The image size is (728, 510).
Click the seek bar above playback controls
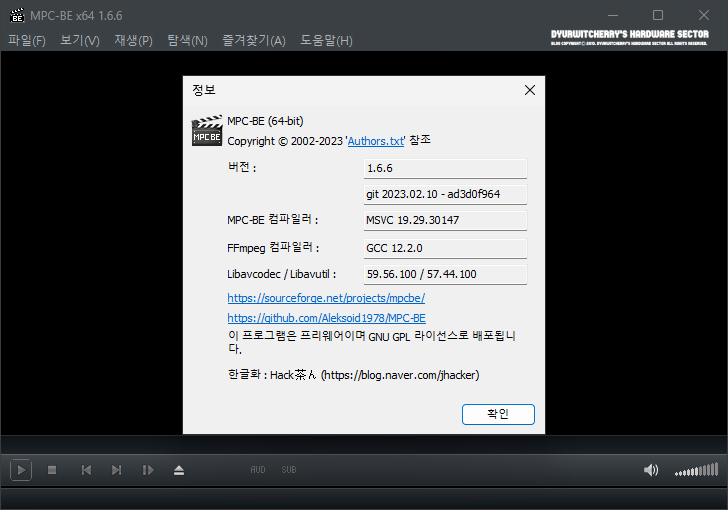click(x=364, y=445)
